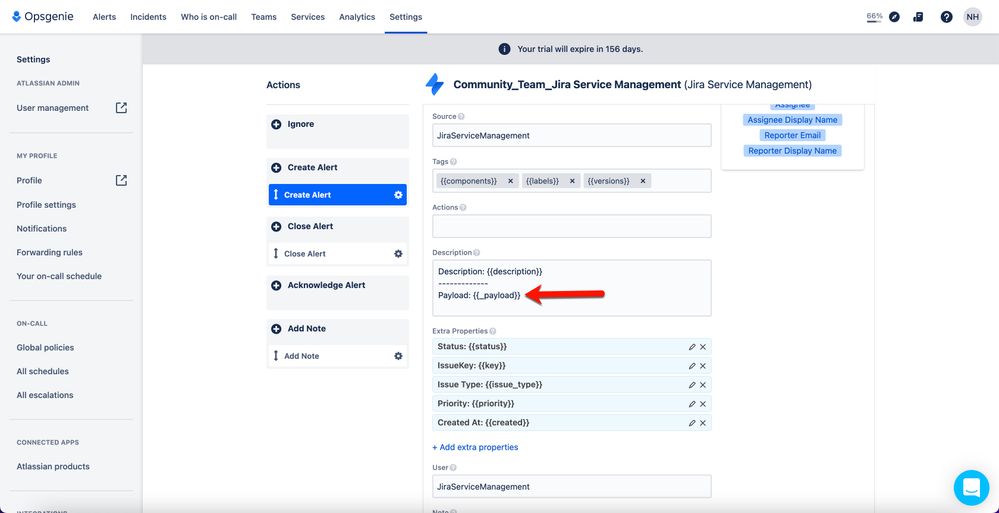
Task: Click the plus icon next to Acknowledge Alert
Action: pyautogui.click(x=276, y=285)
